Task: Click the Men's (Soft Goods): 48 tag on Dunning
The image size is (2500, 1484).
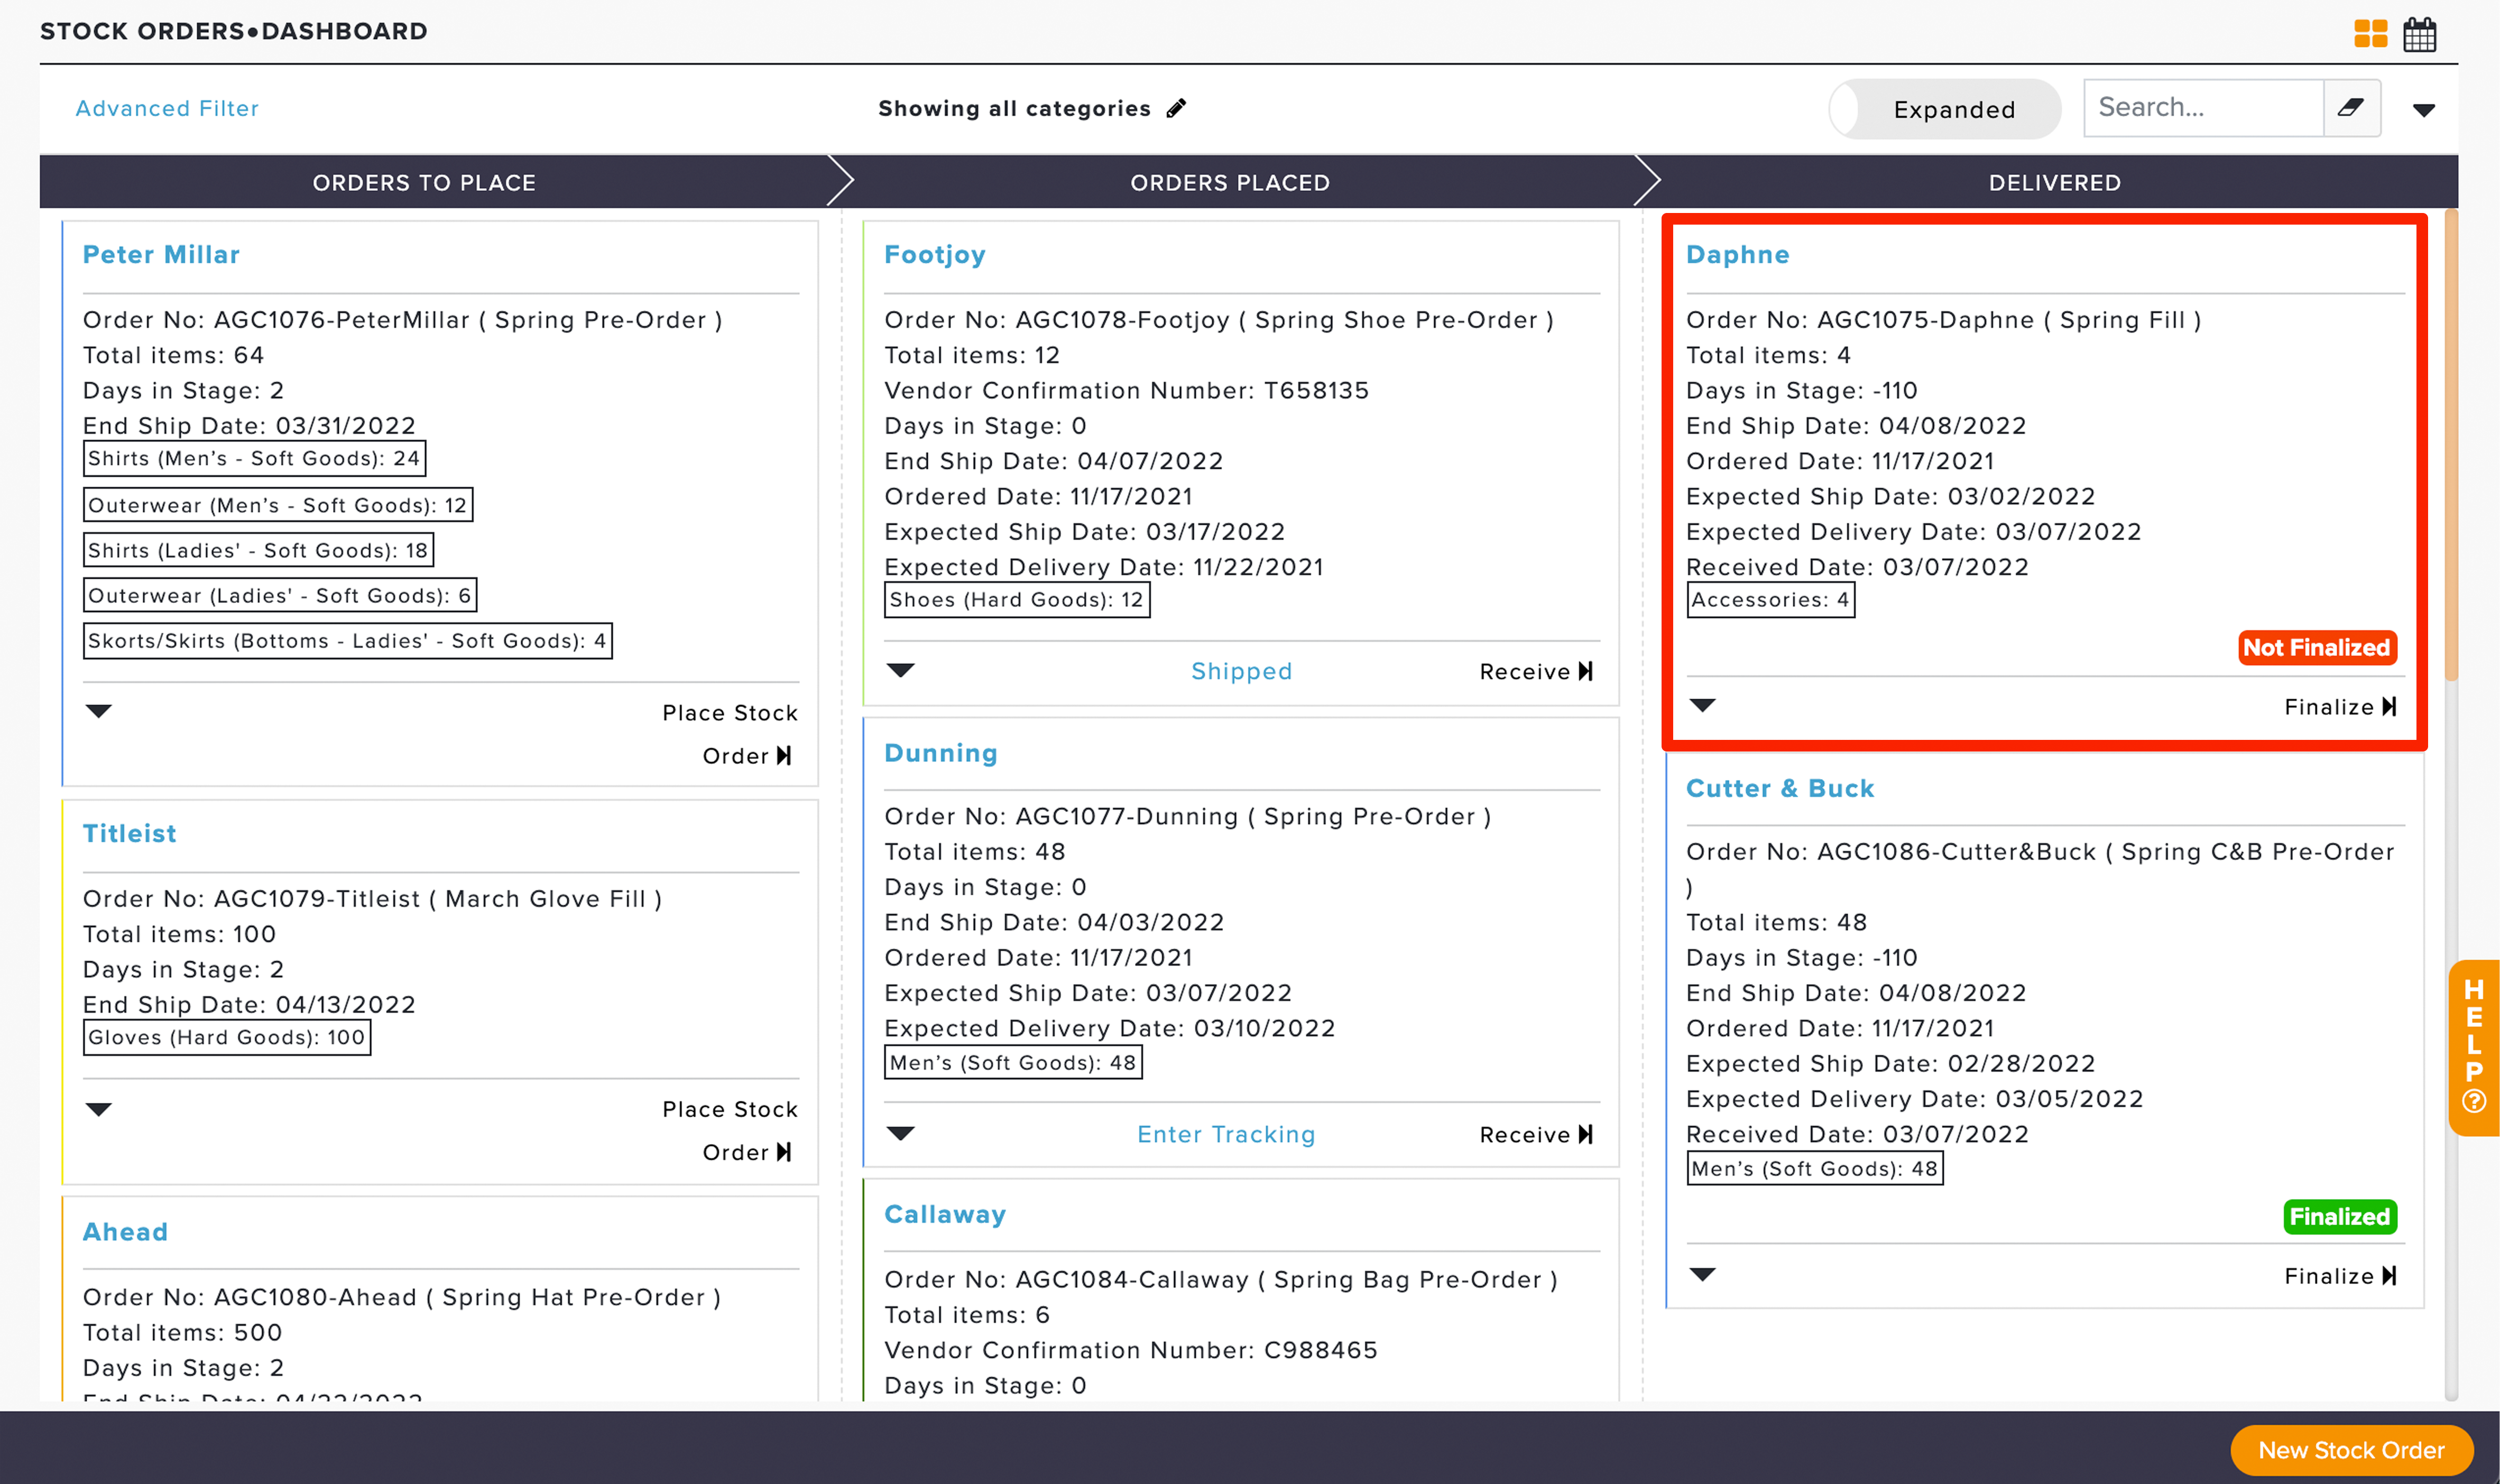Action: (1013, 1062)
